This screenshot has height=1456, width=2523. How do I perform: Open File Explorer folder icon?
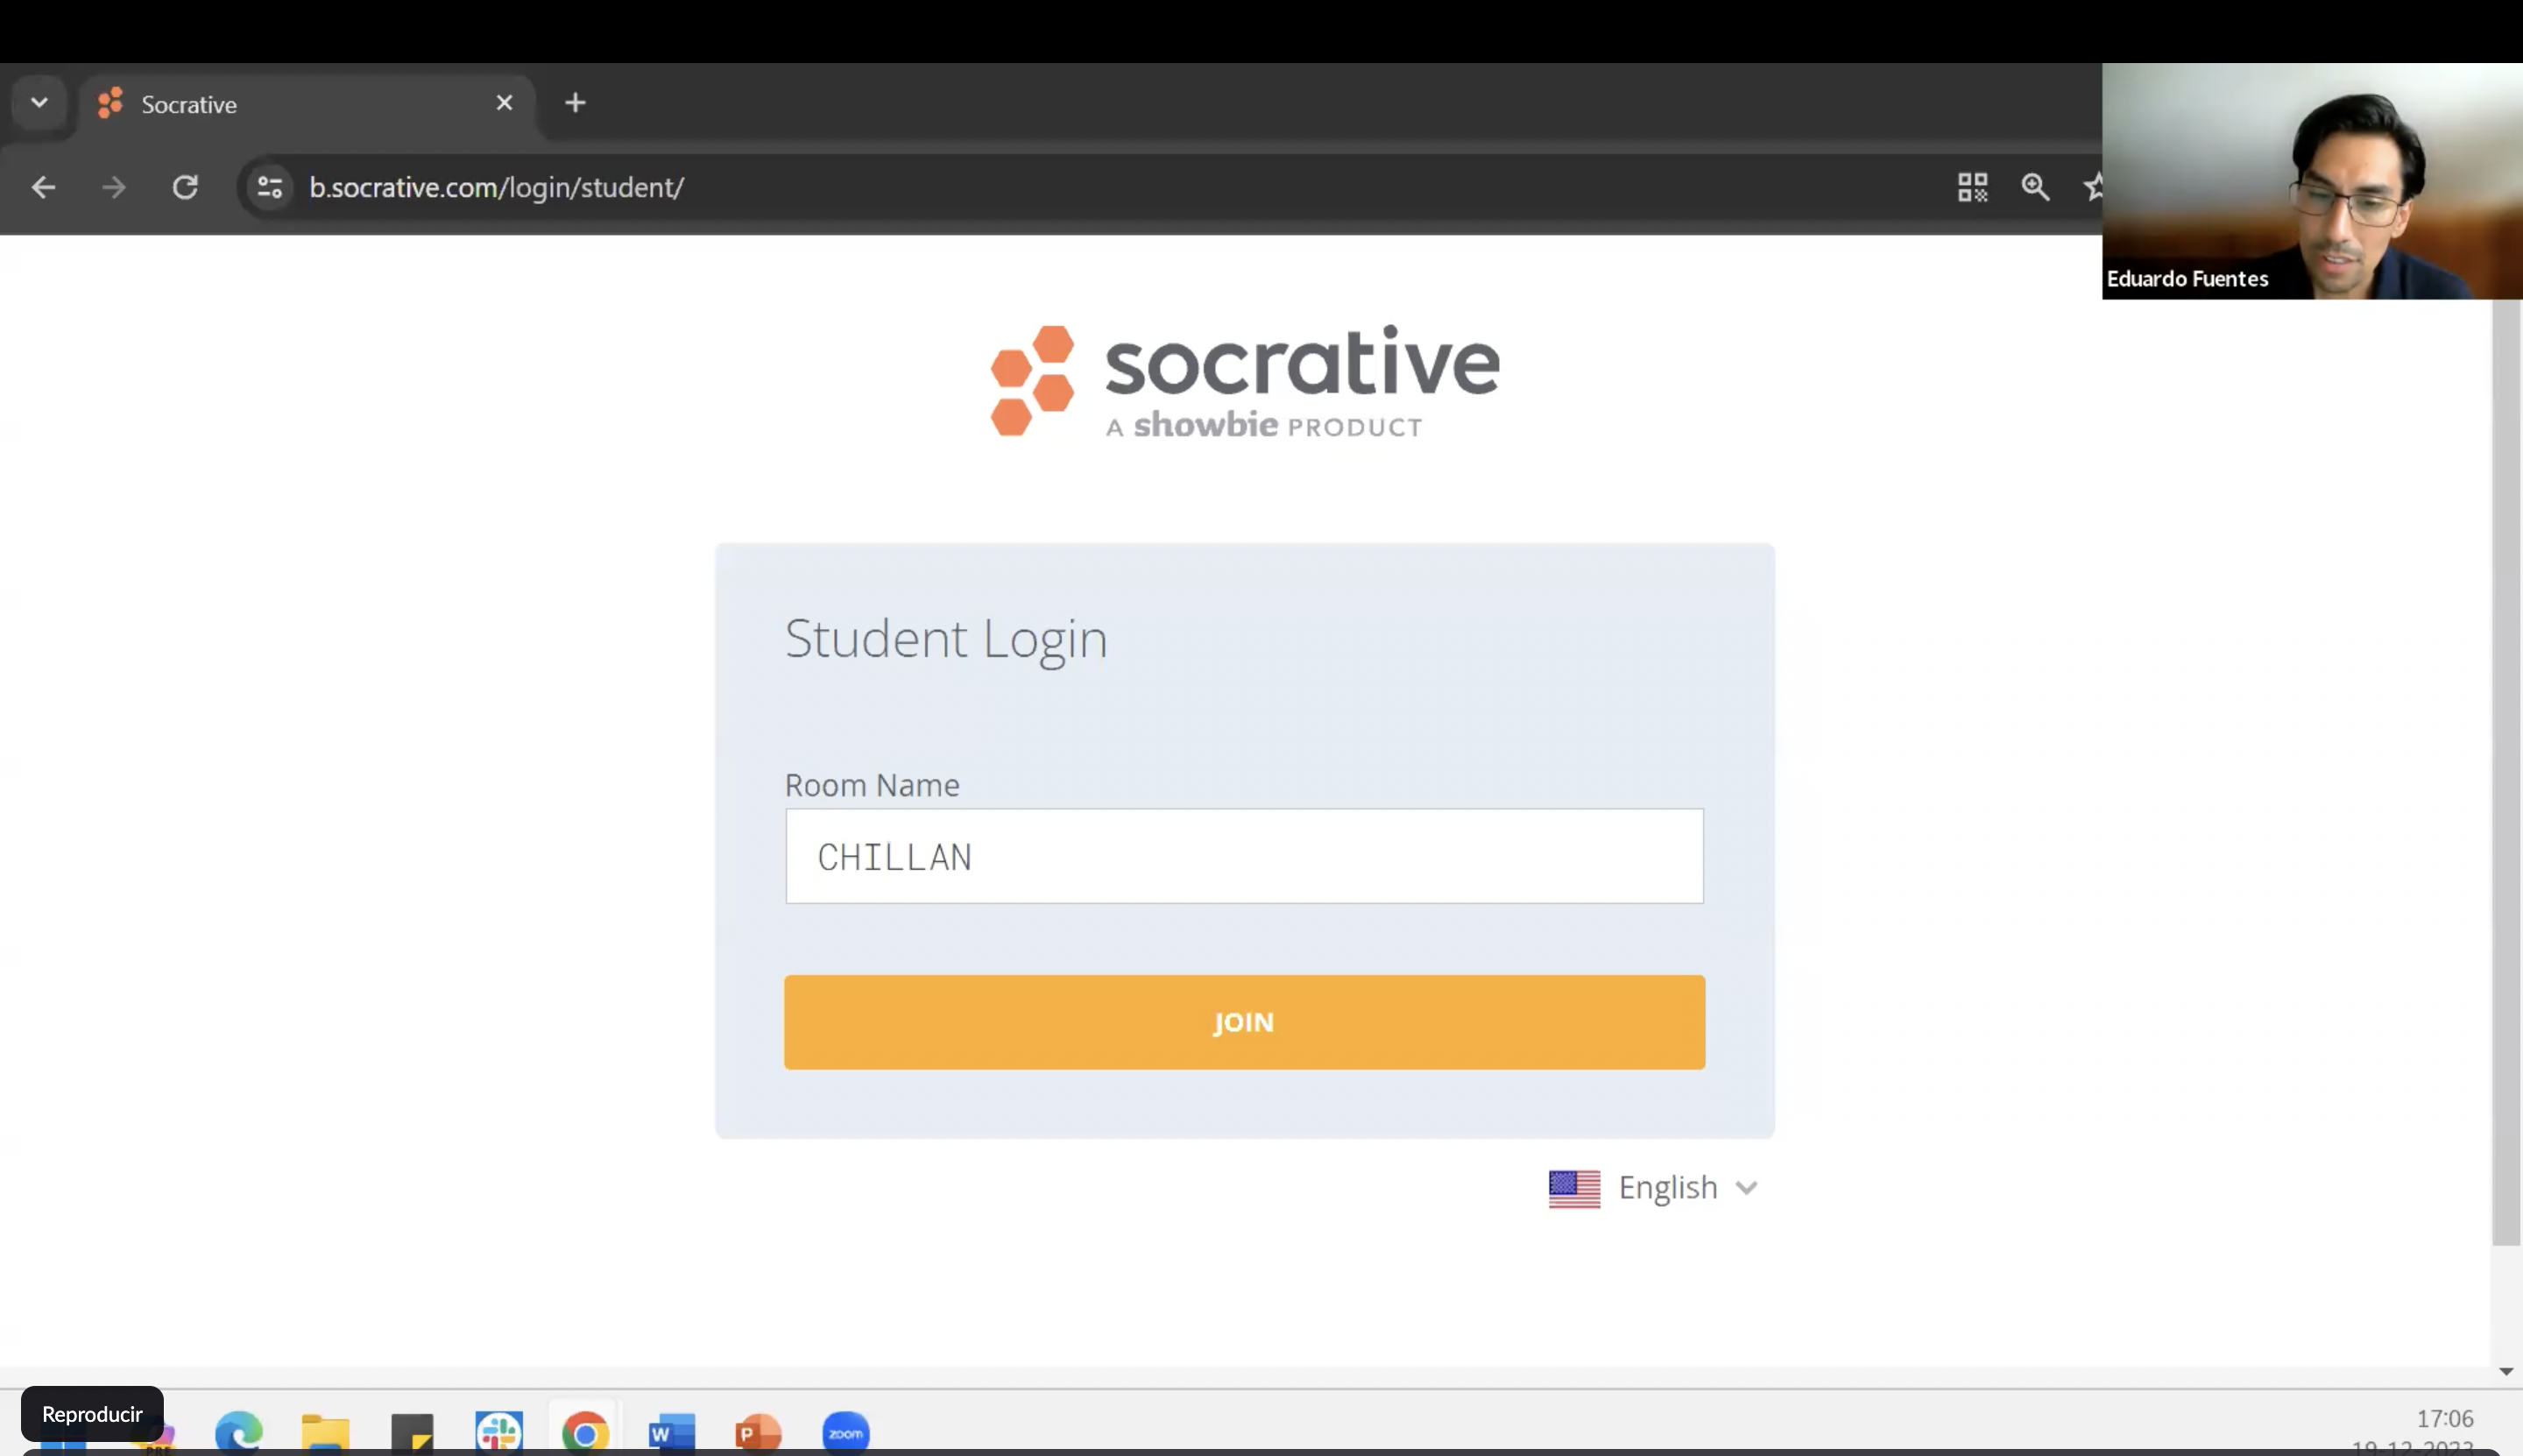(326, 1432)
